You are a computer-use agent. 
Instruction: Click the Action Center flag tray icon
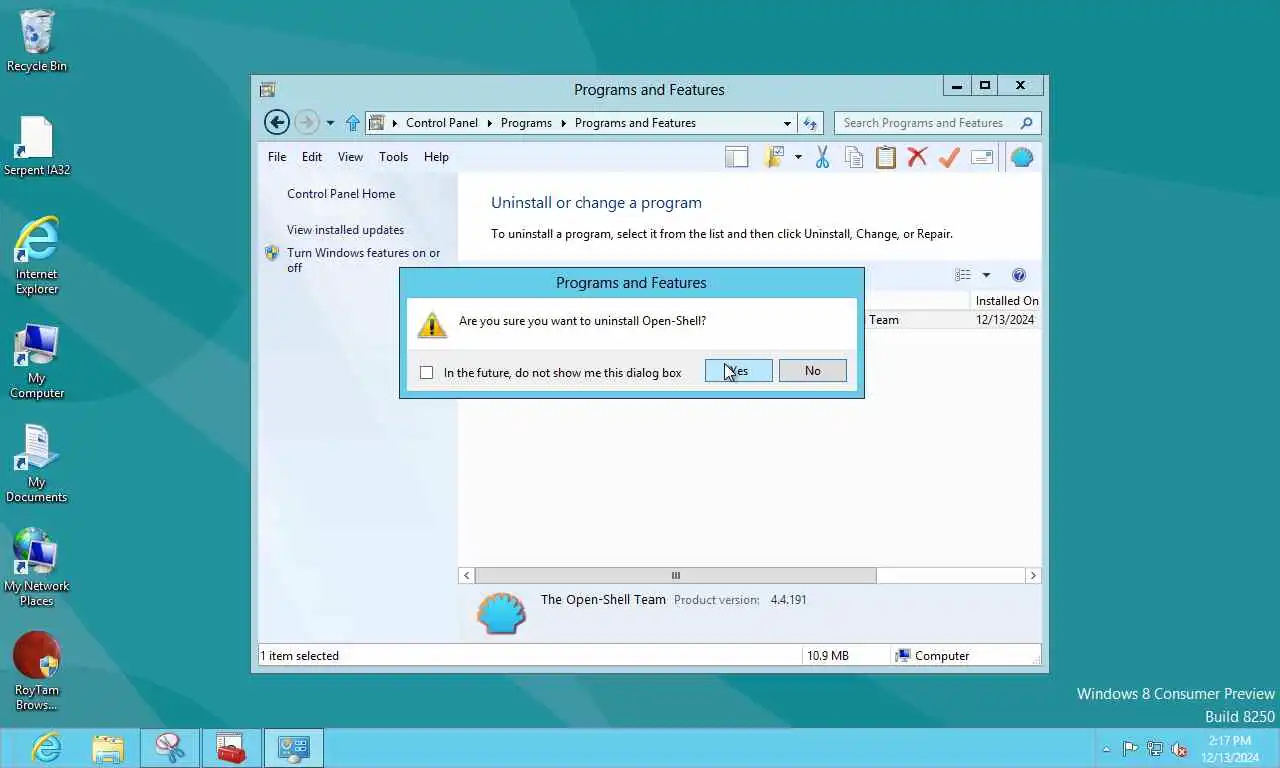[x=1130, y=748]
